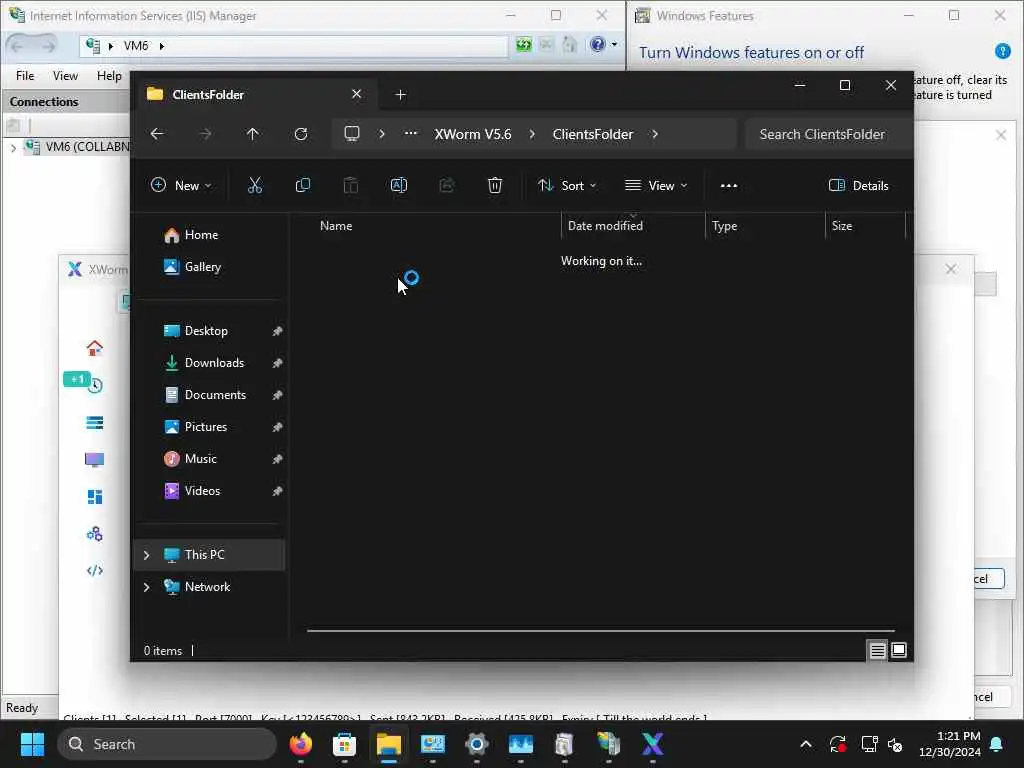Click the XWorm code brackets icon in sidebar
The image size is (1024, 768).
coord(95,571)
